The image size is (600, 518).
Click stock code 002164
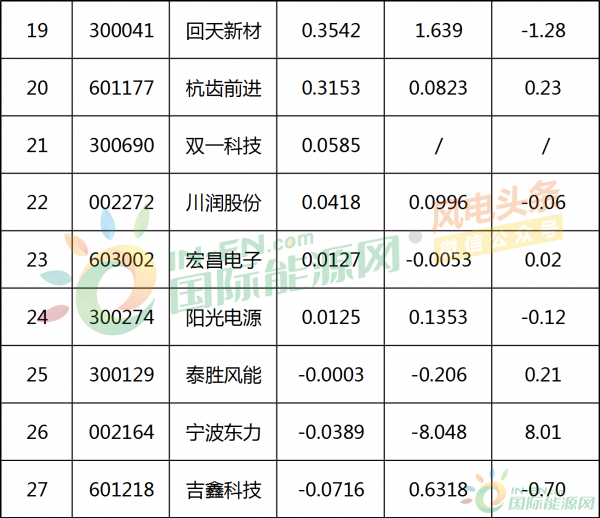click(x=122, y=432)
